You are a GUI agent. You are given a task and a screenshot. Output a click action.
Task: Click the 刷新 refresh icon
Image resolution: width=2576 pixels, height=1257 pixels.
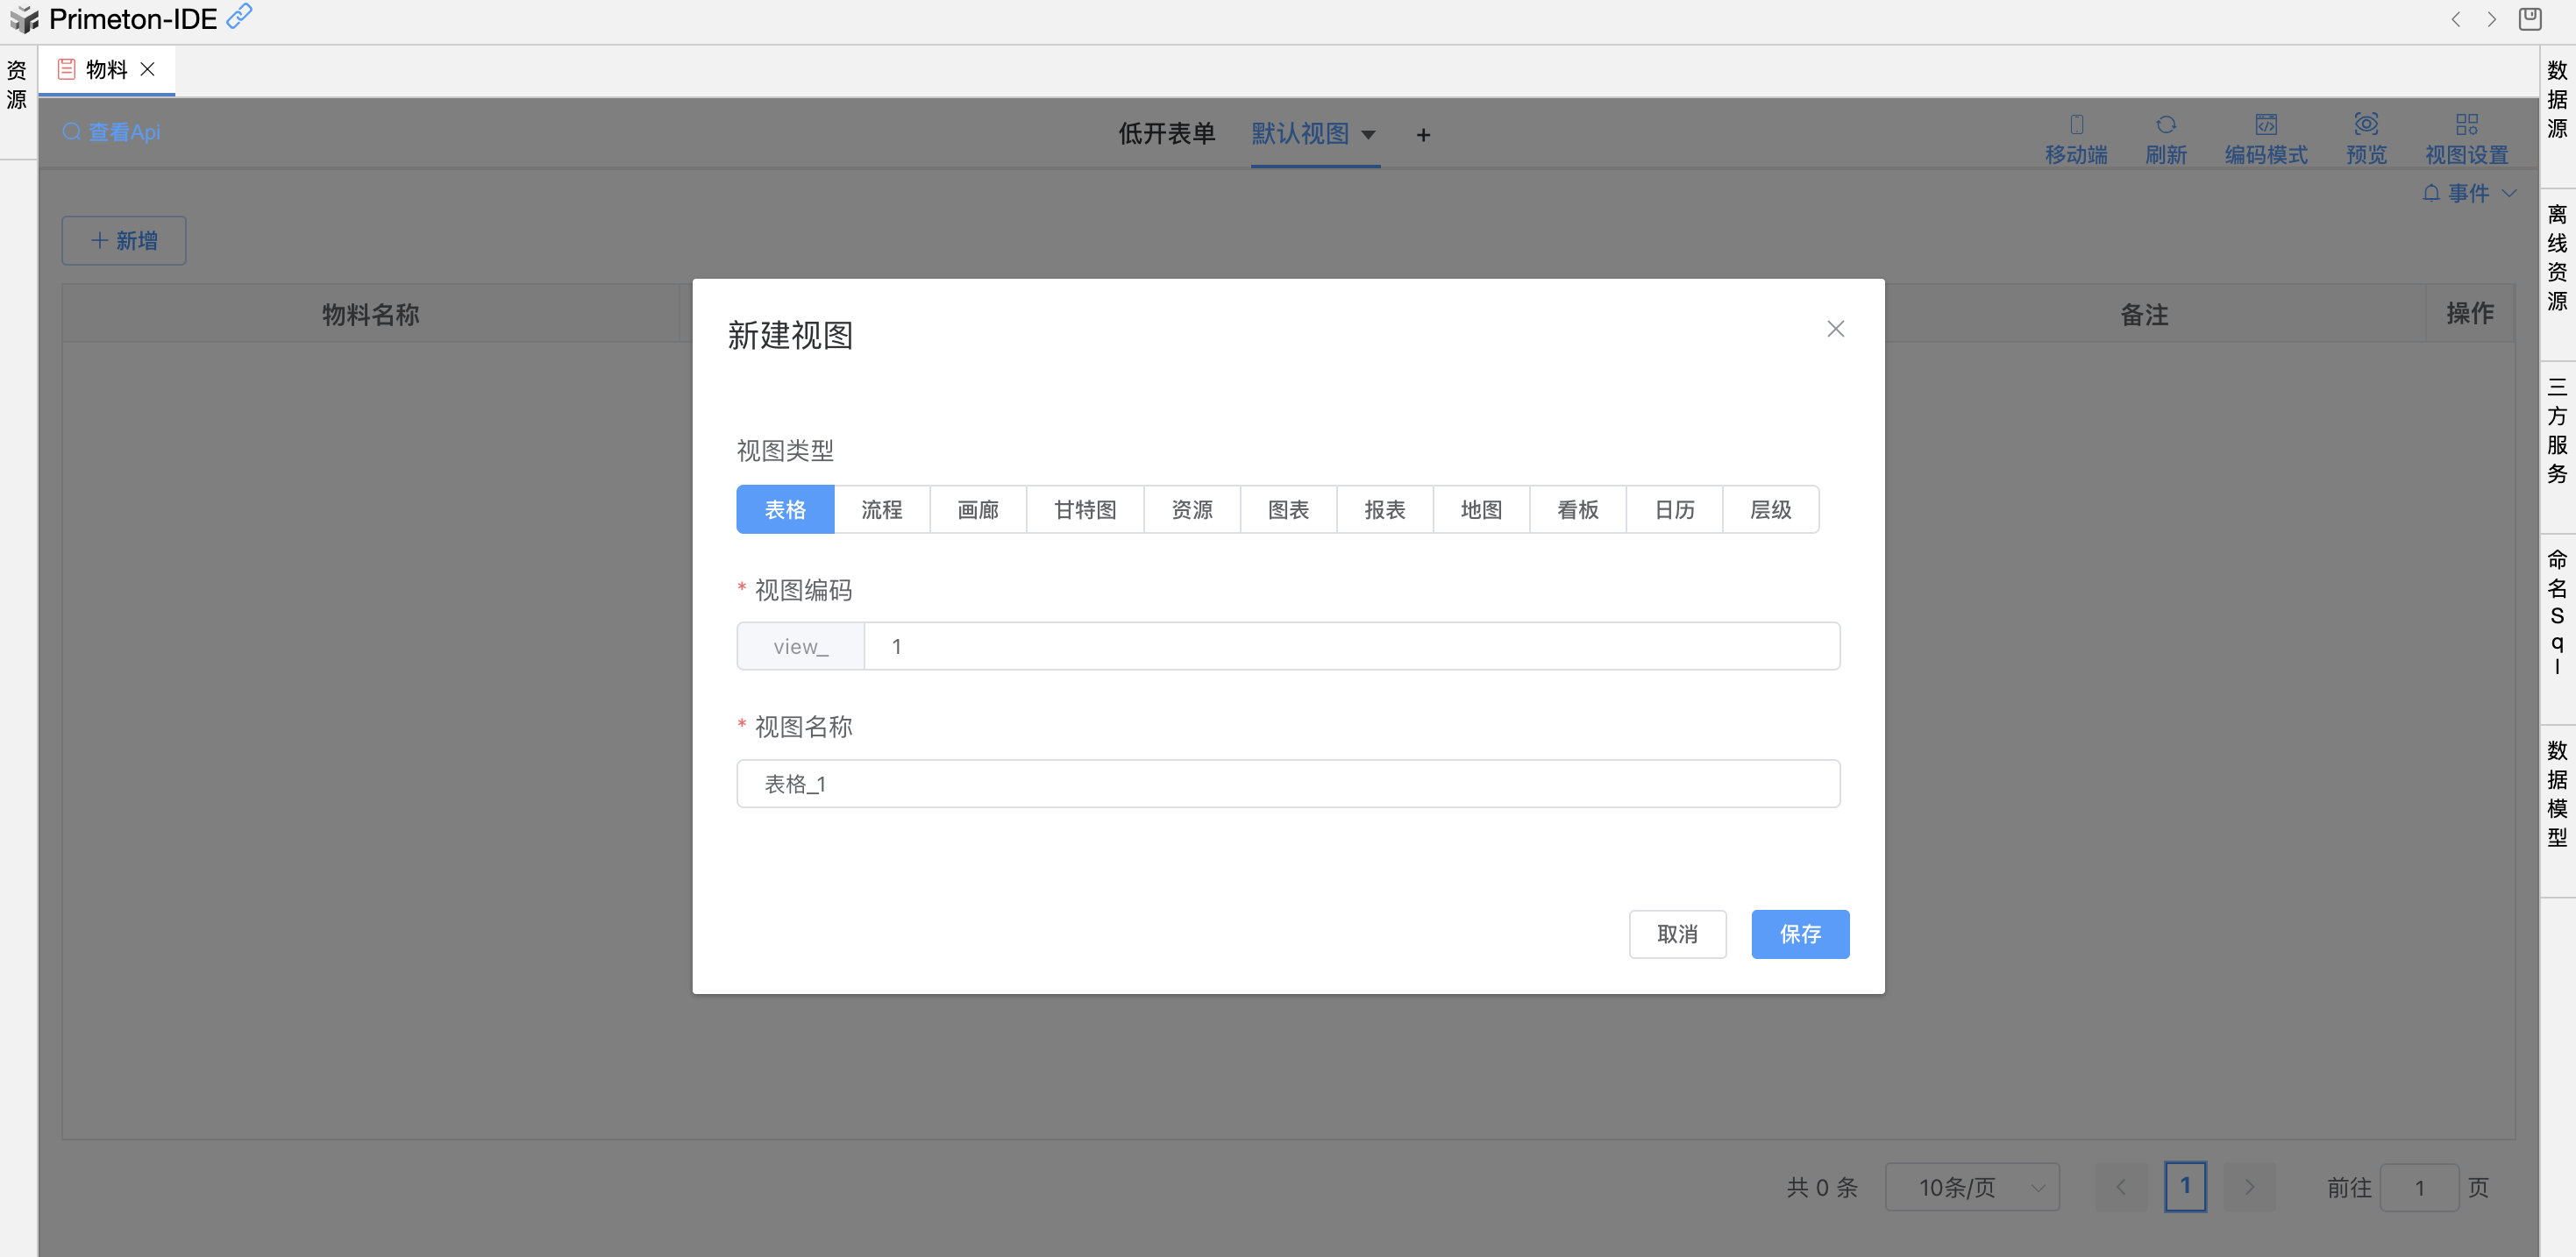2165,125
